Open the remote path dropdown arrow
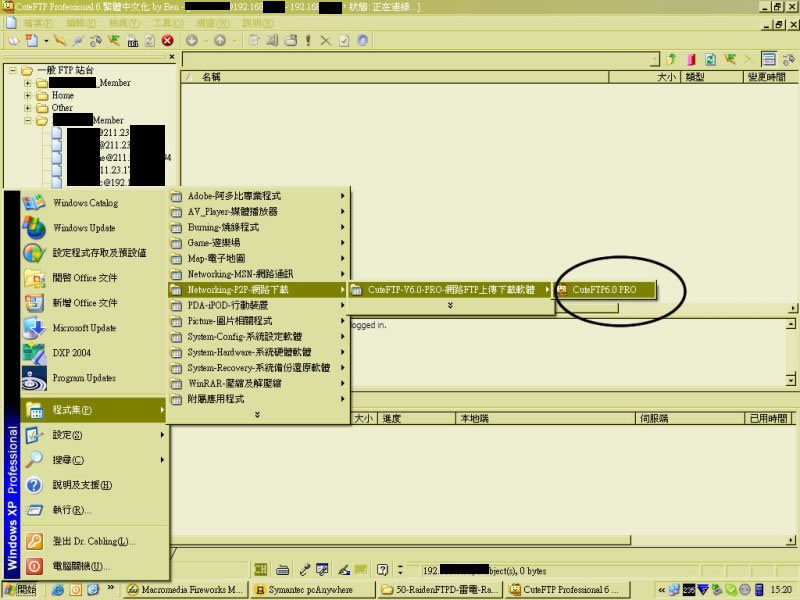The height and width of the screenshot is (600, 800). pyautogui.click(x=655, y=60)
